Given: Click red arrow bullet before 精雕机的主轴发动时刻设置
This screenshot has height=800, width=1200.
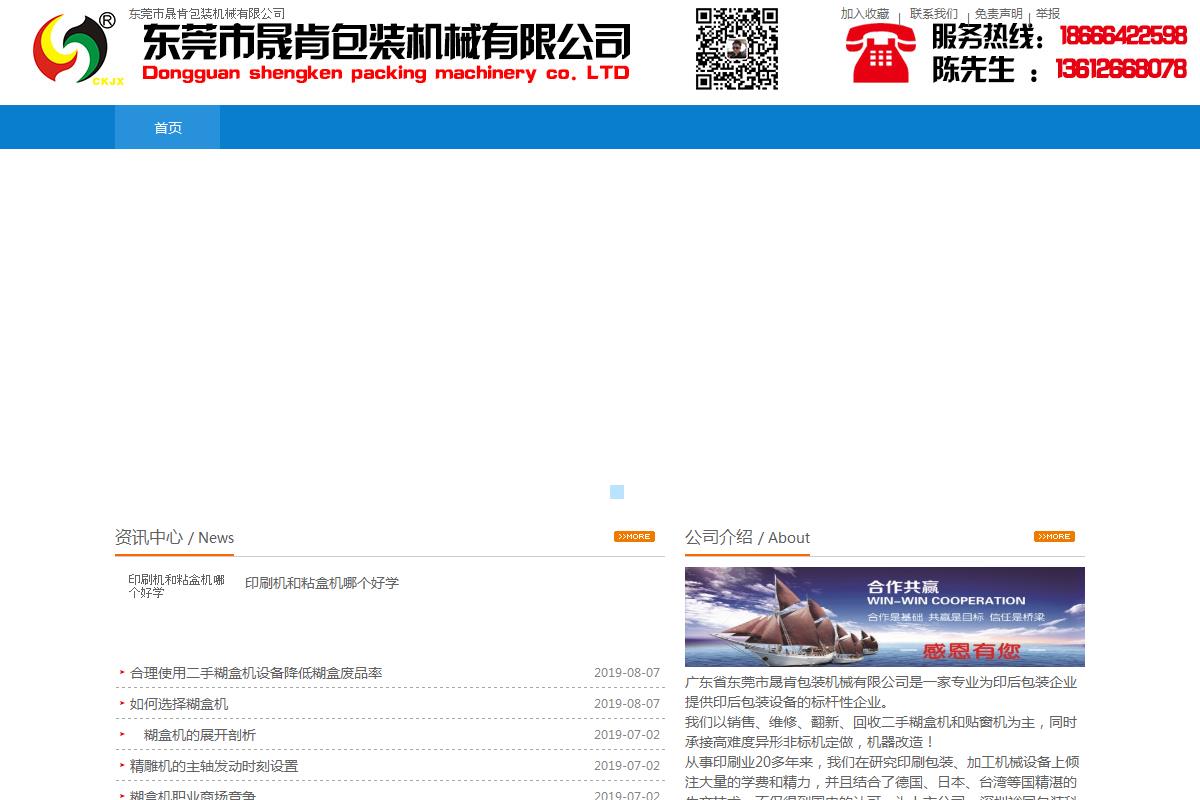Looking at the screenshot, I should pyautogui.click(x=122, y=765).
